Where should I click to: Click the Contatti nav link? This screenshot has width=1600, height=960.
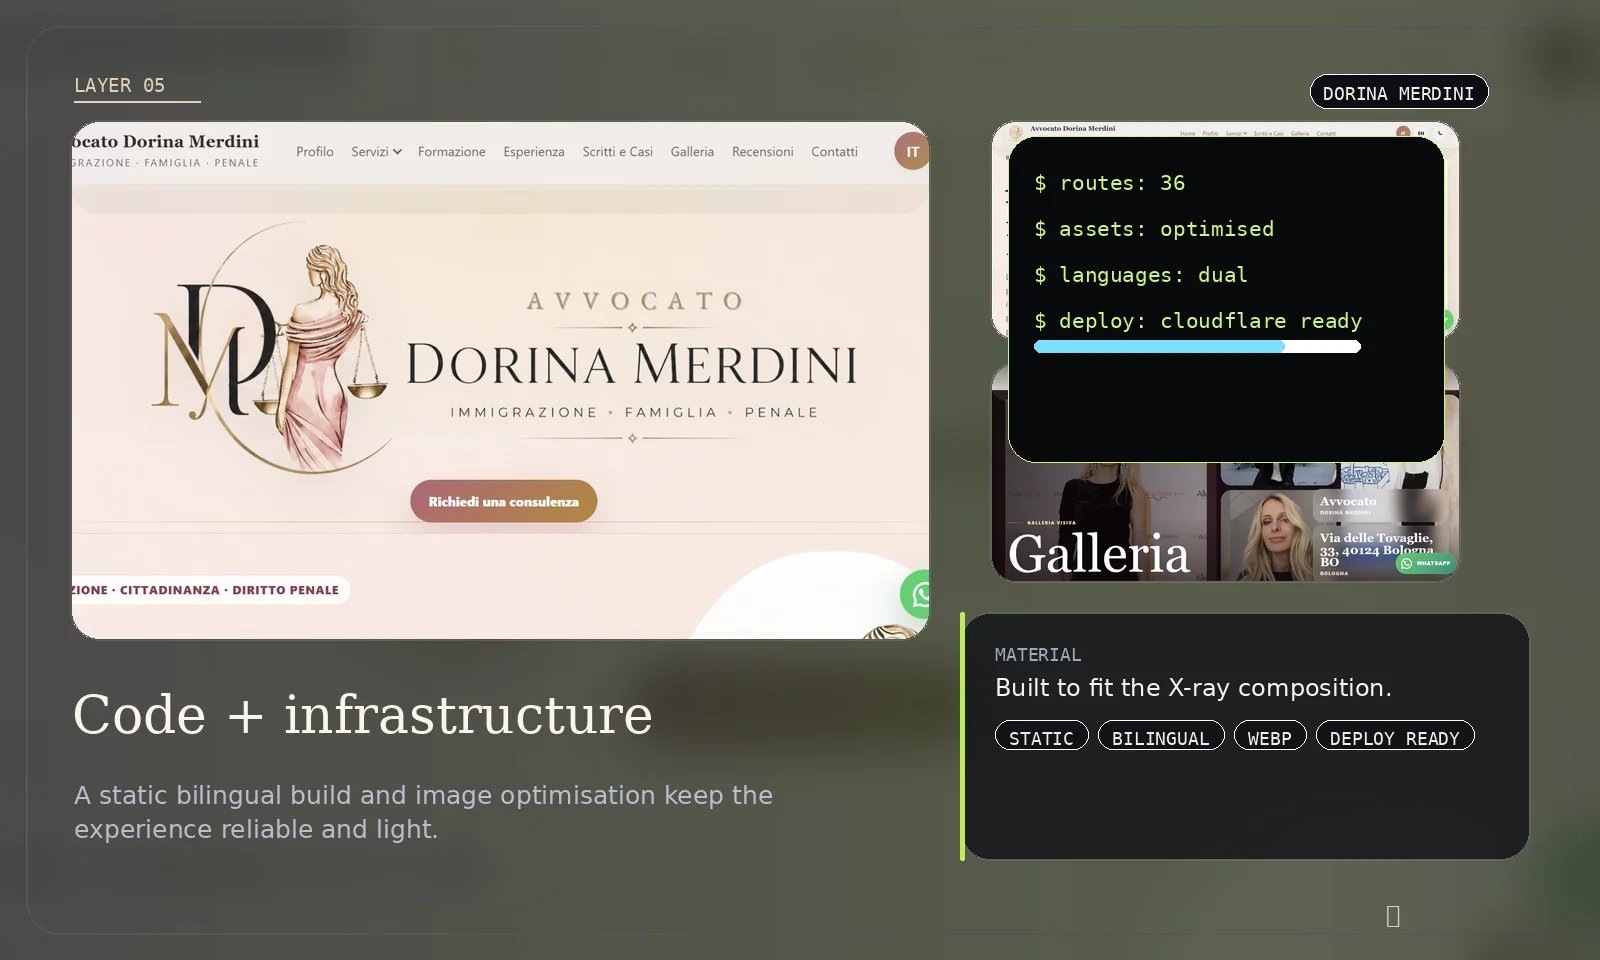coord(835,152)
